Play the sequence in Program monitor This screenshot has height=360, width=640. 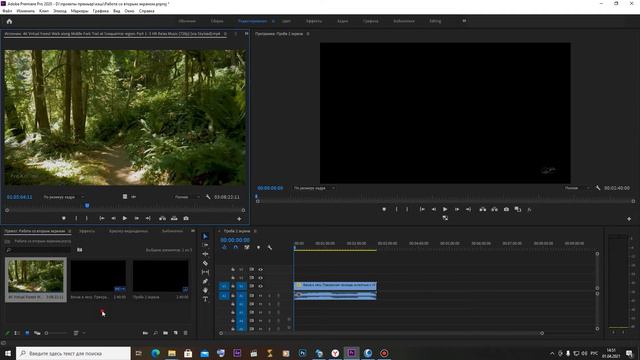(445, 209)
